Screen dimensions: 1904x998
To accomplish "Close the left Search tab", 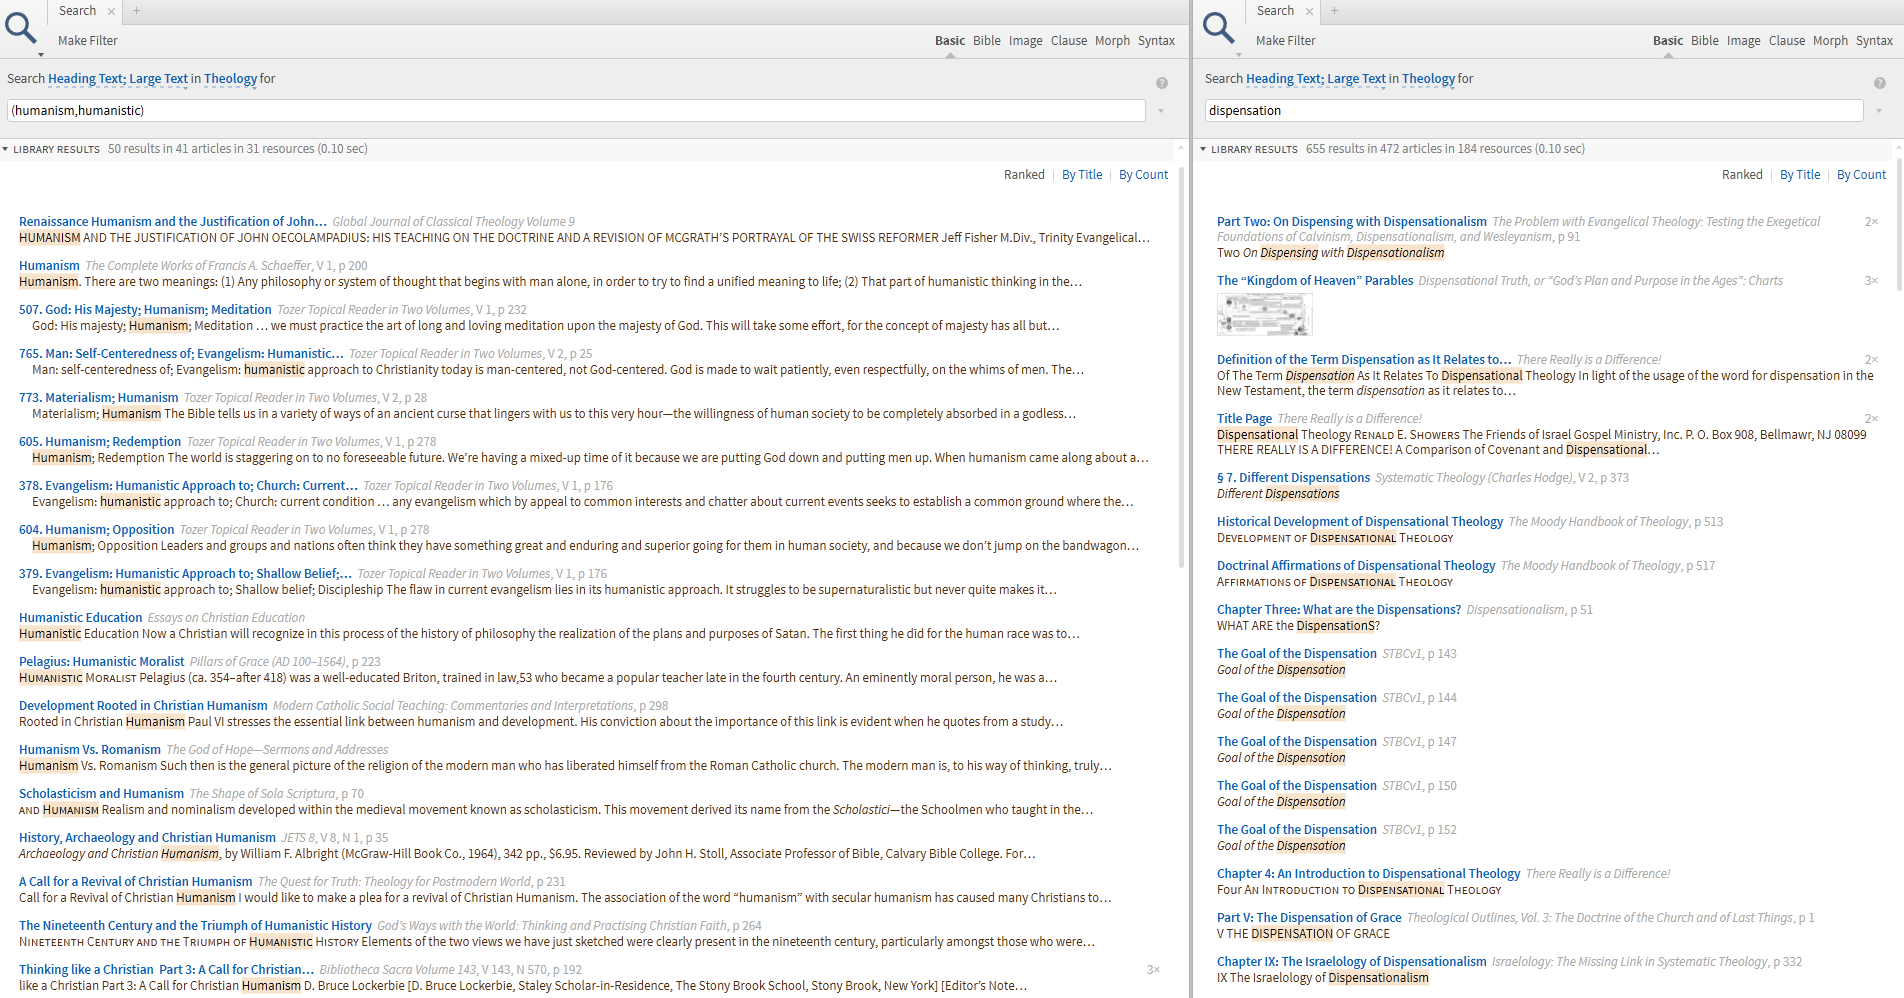I will click(111, 11).
